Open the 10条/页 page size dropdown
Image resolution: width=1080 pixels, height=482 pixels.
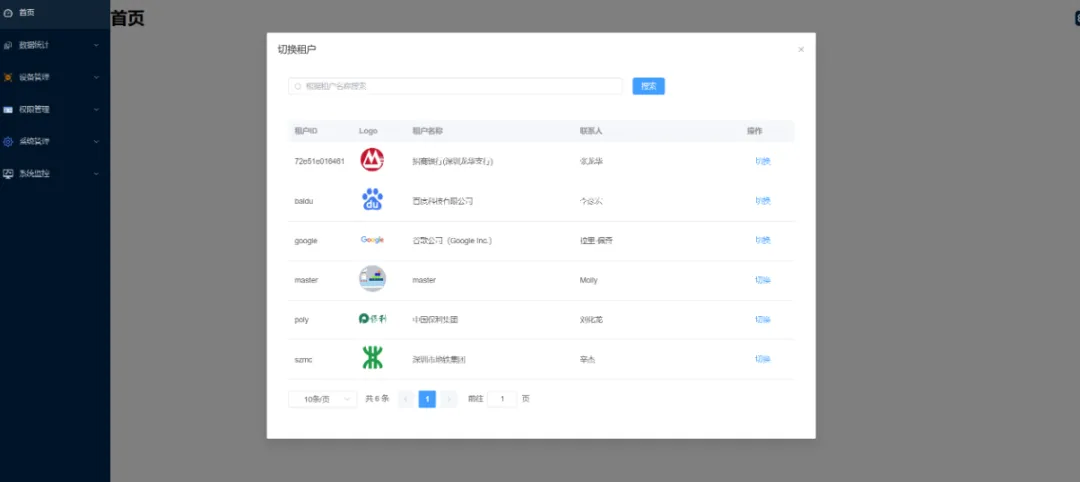[x=322, y=399]
